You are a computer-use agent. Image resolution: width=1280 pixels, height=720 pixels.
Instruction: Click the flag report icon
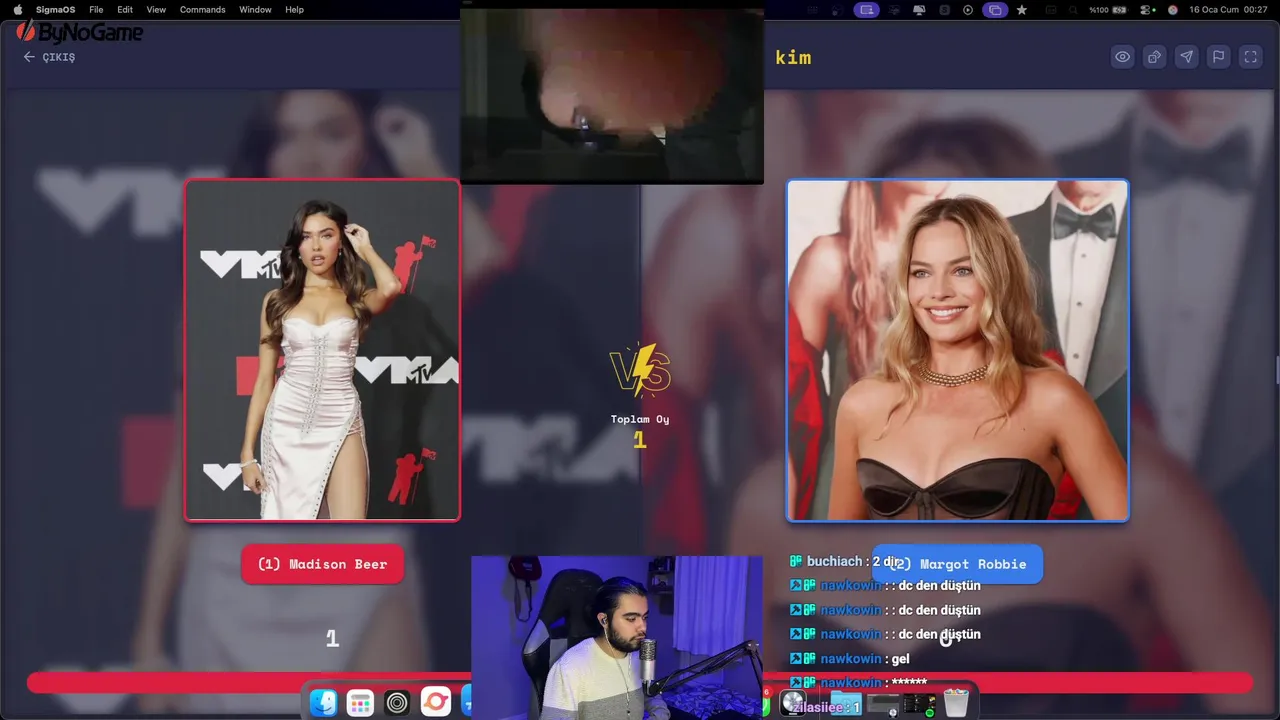coord(1219,57)
